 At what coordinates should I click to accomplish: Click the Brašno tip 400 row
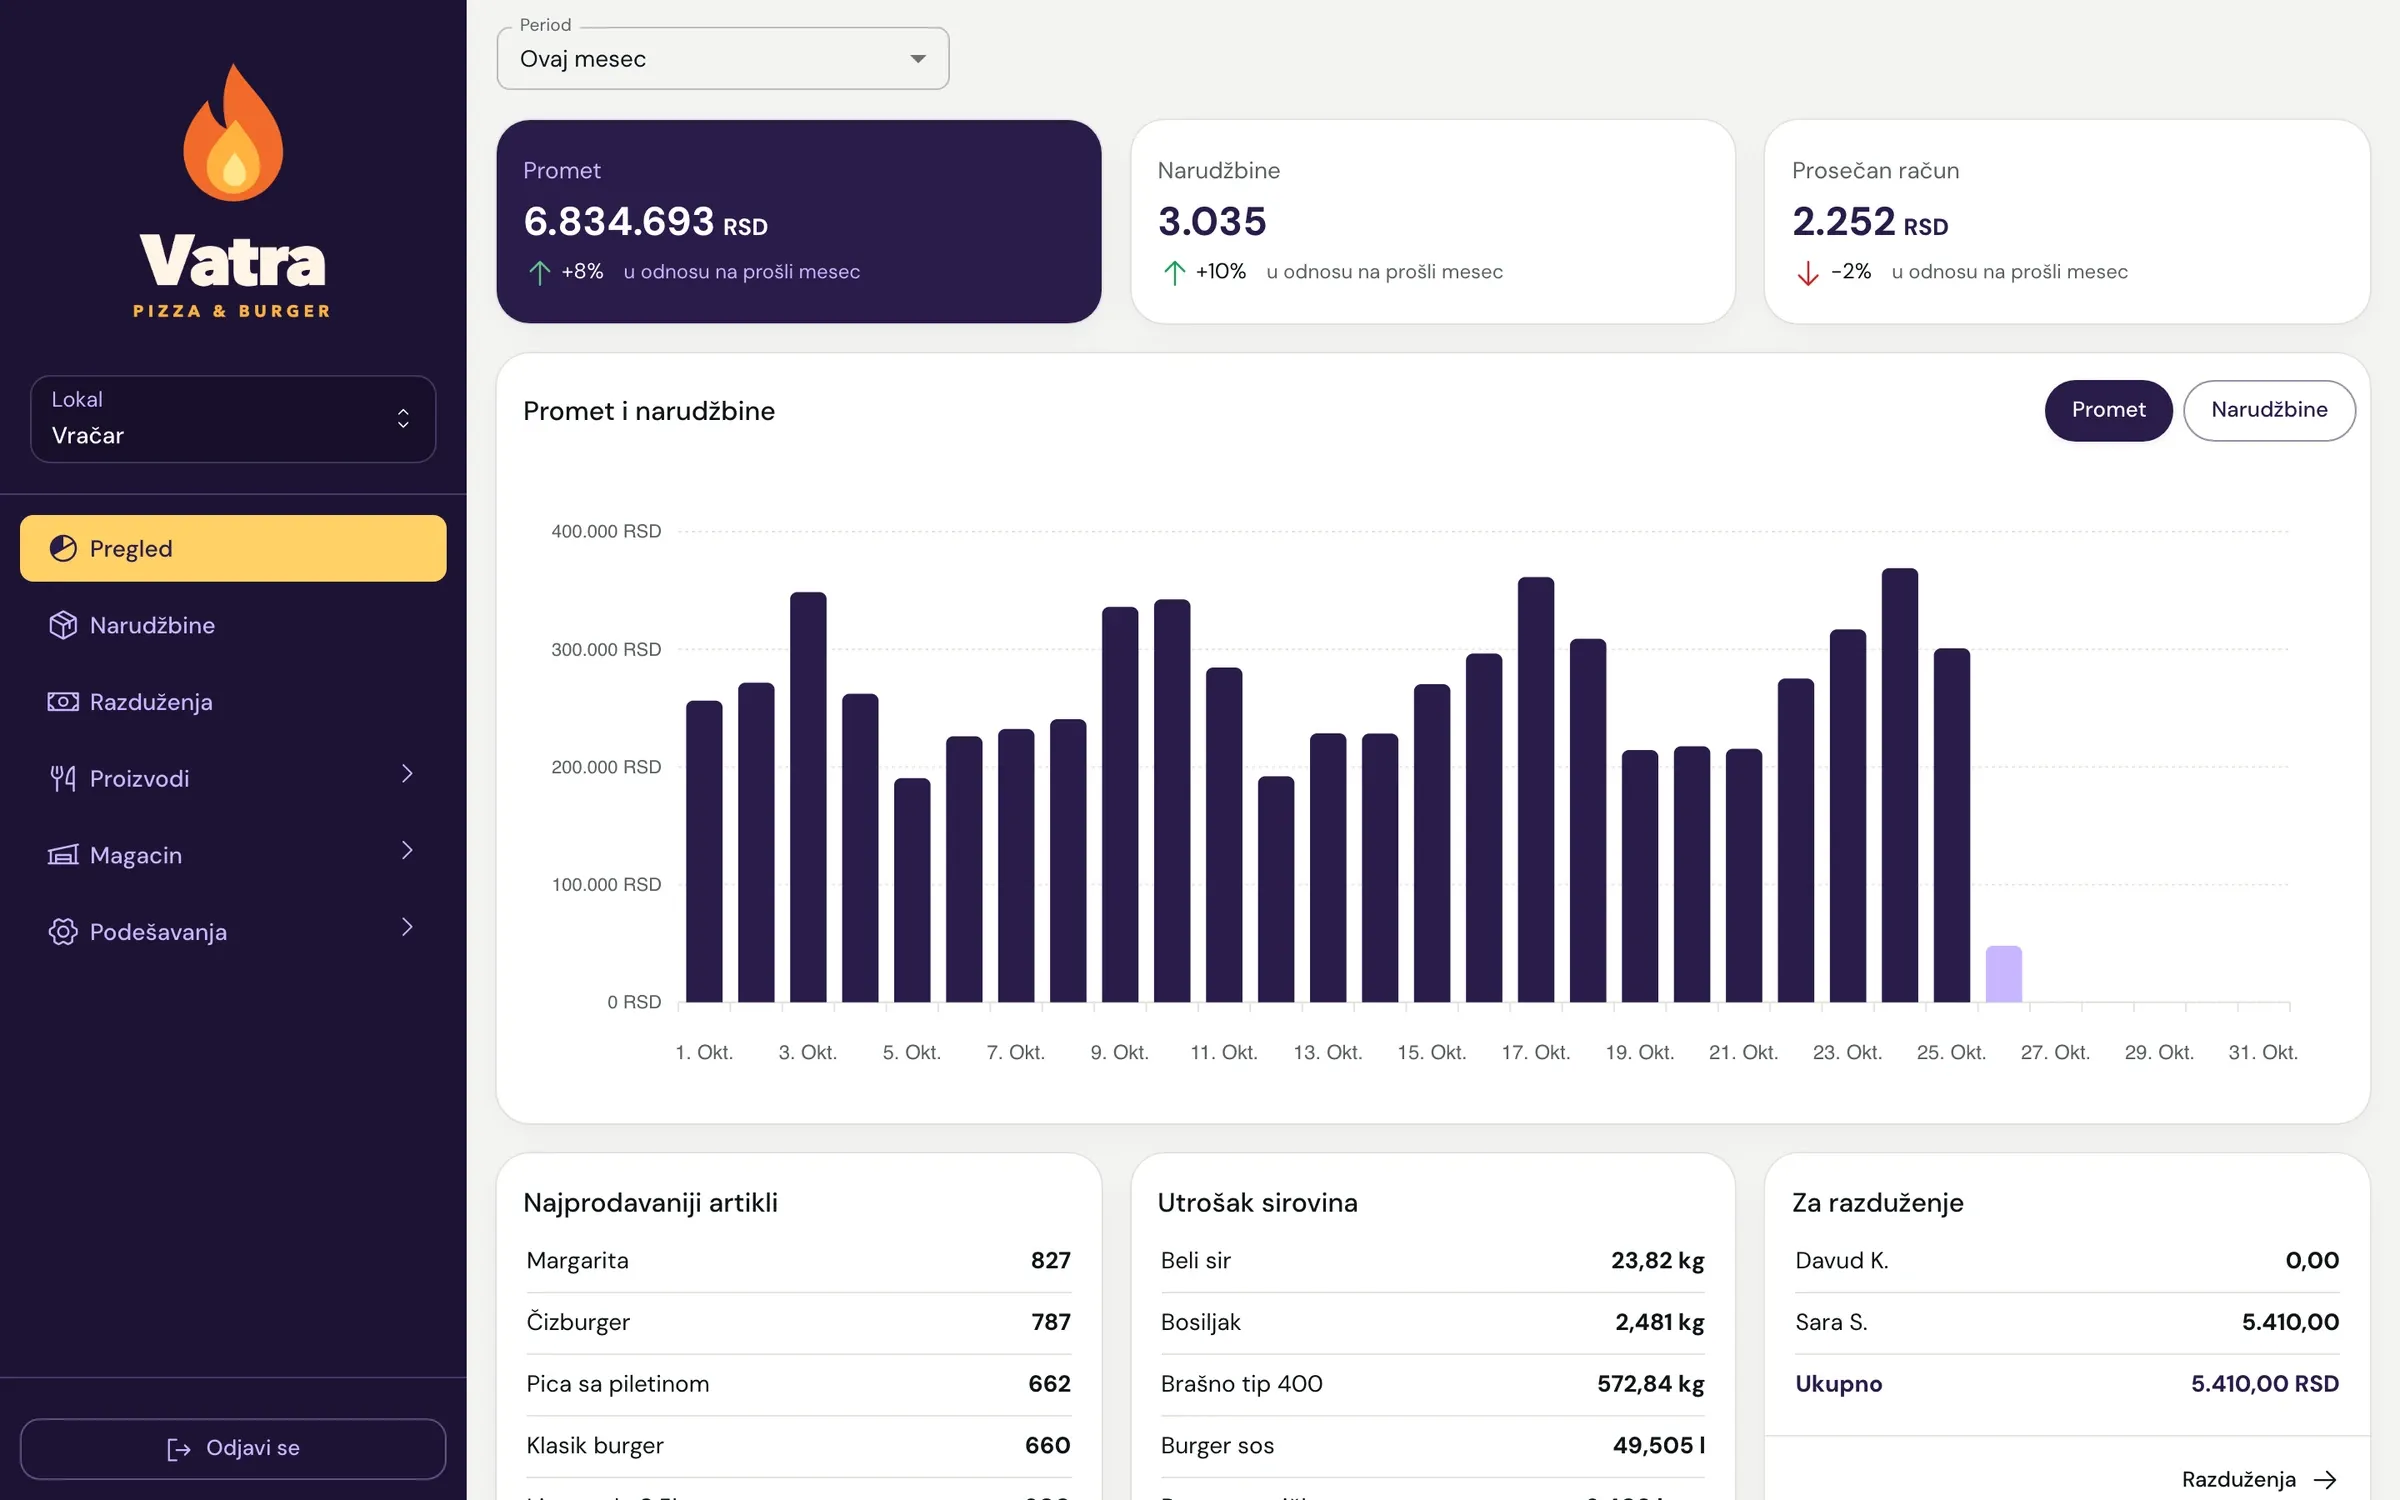coord(1432,1385)
